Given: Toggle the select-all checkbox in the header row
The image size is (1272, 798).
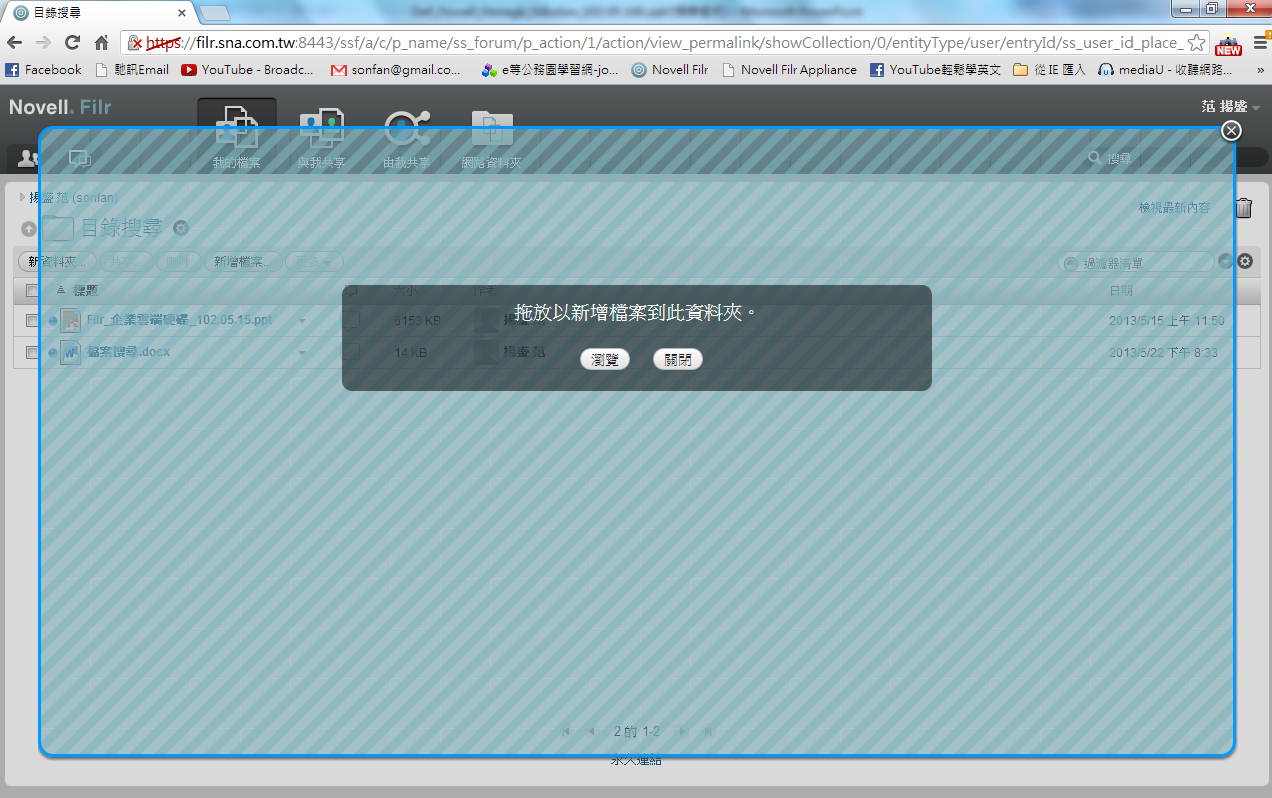Looking at the screenshot, I should click(x=32, y=290).
